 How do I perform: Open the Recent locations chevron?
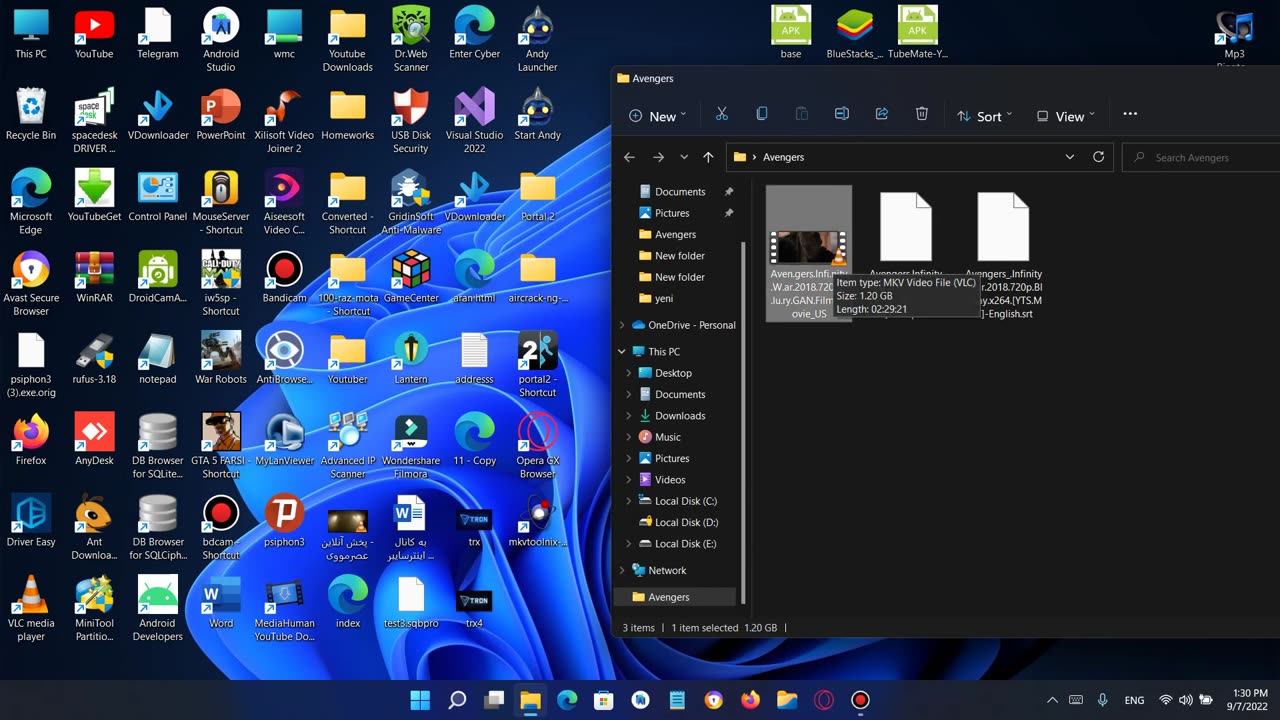tap(684, 157)
